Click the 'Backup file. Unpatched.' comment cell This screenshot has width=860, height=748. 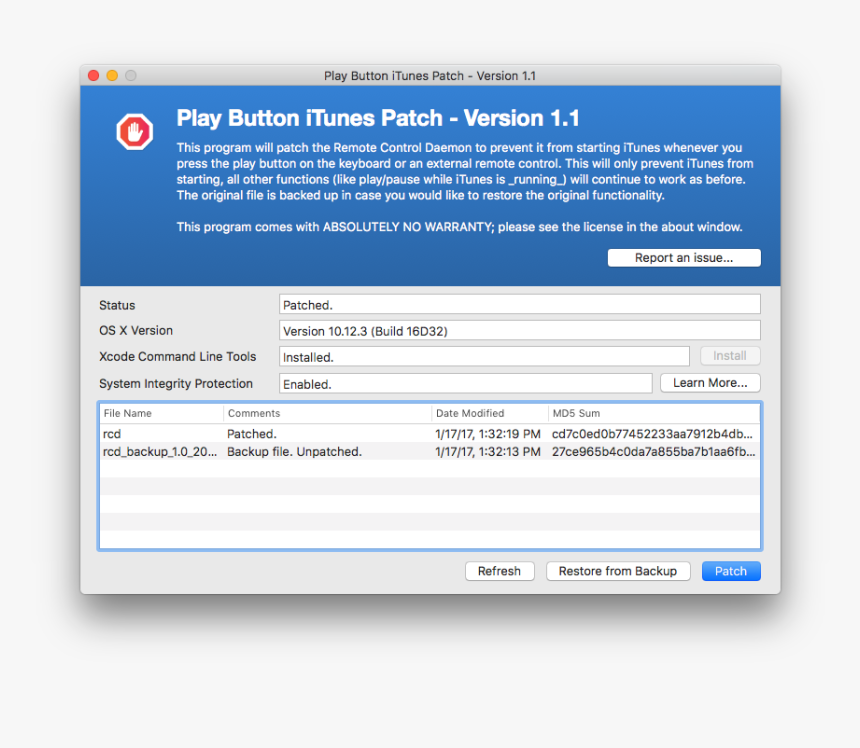click(x=295, y=452)
